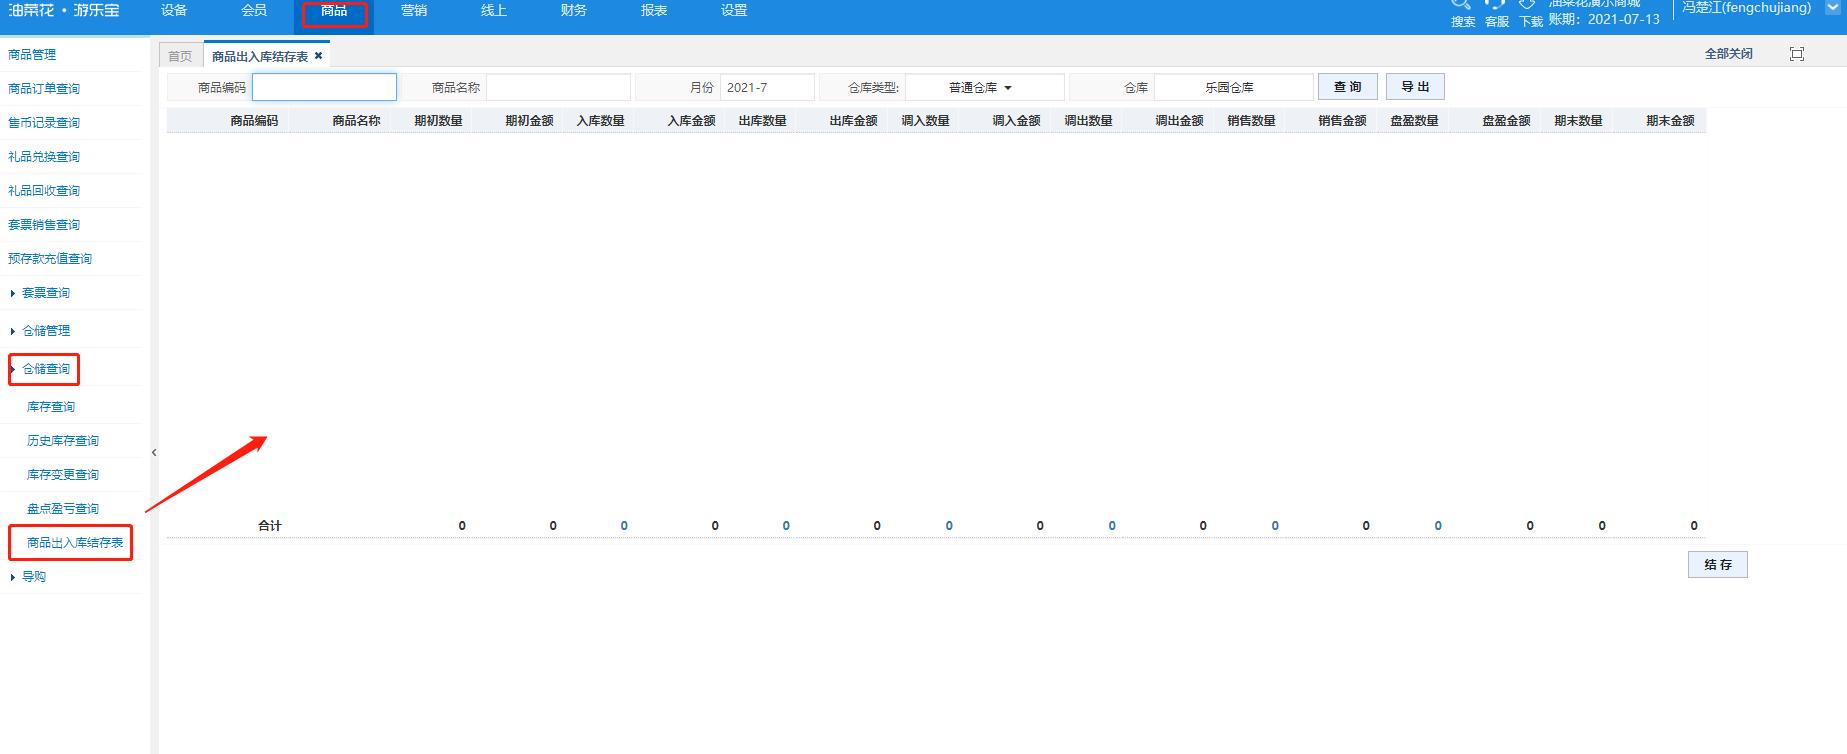Image resolution: width=1847 pixels, height=754 pixels.
Task: Open the 仓库类型 普通仓库 dropdown
Action: (x=984, y=88)
